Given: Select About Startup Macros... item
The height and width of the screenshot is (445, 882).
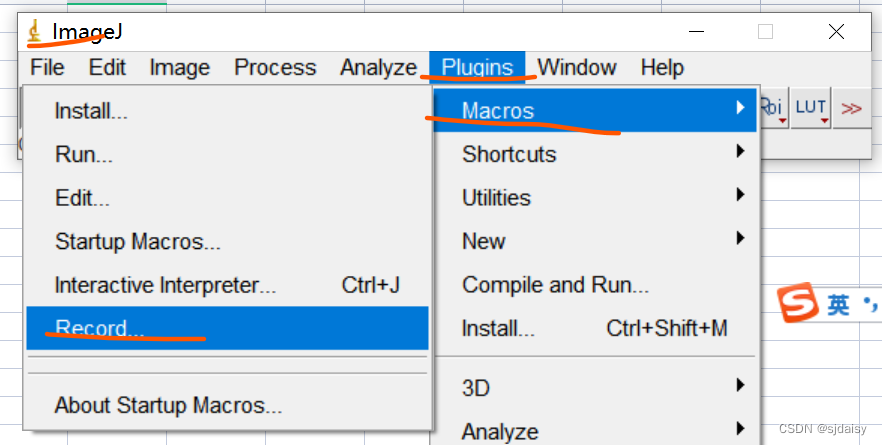Looking at the screenshot, I should pyautogui.click(x=227, y=405).
